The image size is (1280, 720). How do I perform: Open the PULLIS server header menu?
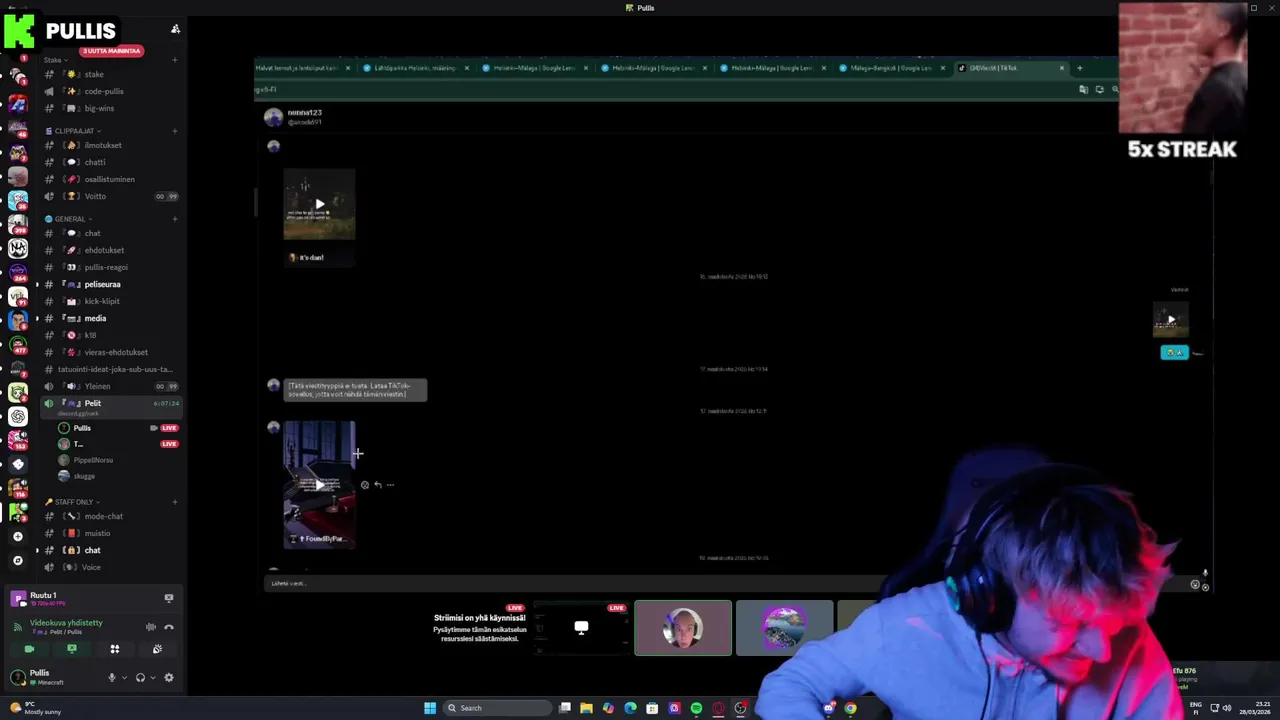[80, 30]
